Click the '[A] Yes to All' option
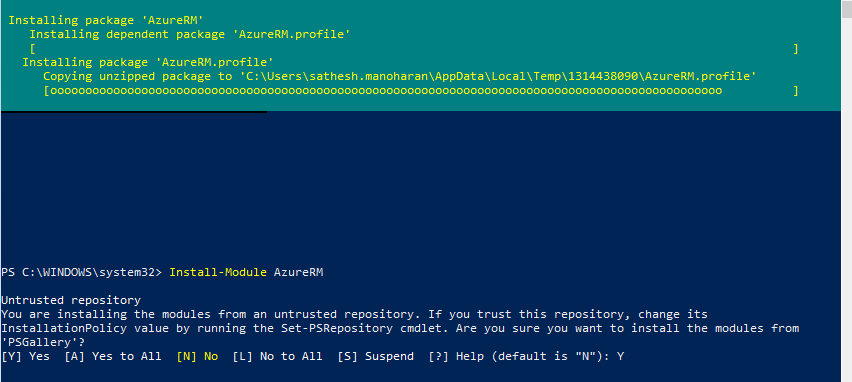Image resolution: width=852 pixels, height=382 pixels. [112, 356]
